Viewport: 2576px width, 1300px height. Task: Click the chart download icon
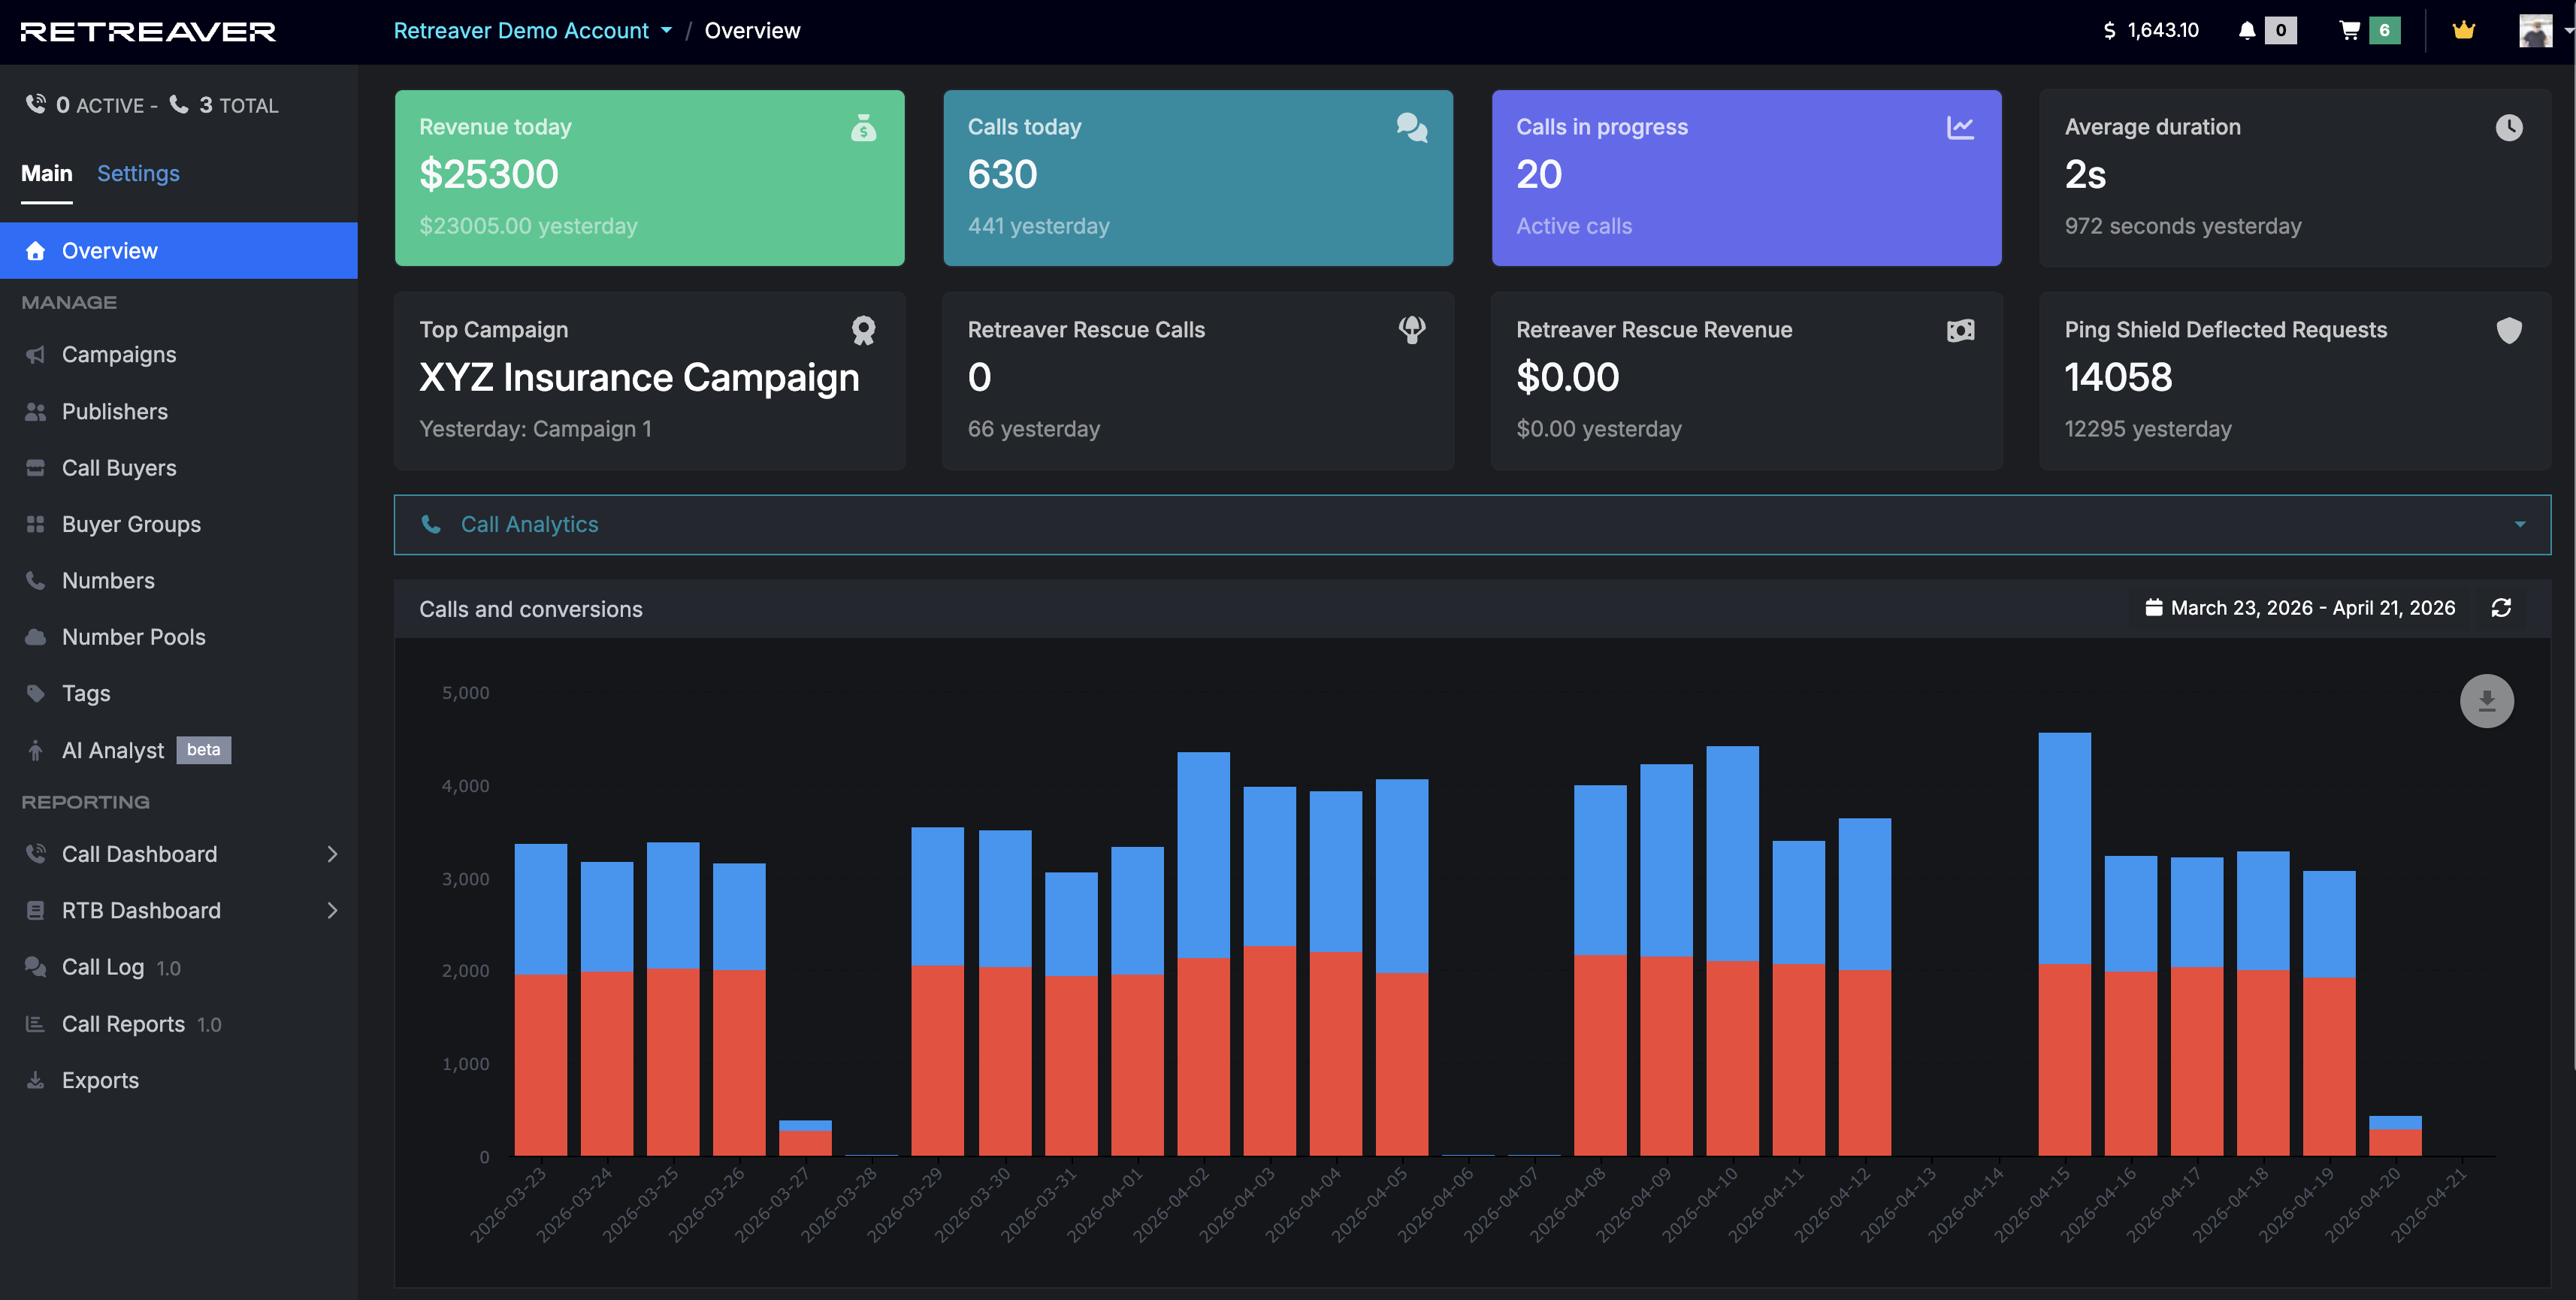pos(2486,701)
